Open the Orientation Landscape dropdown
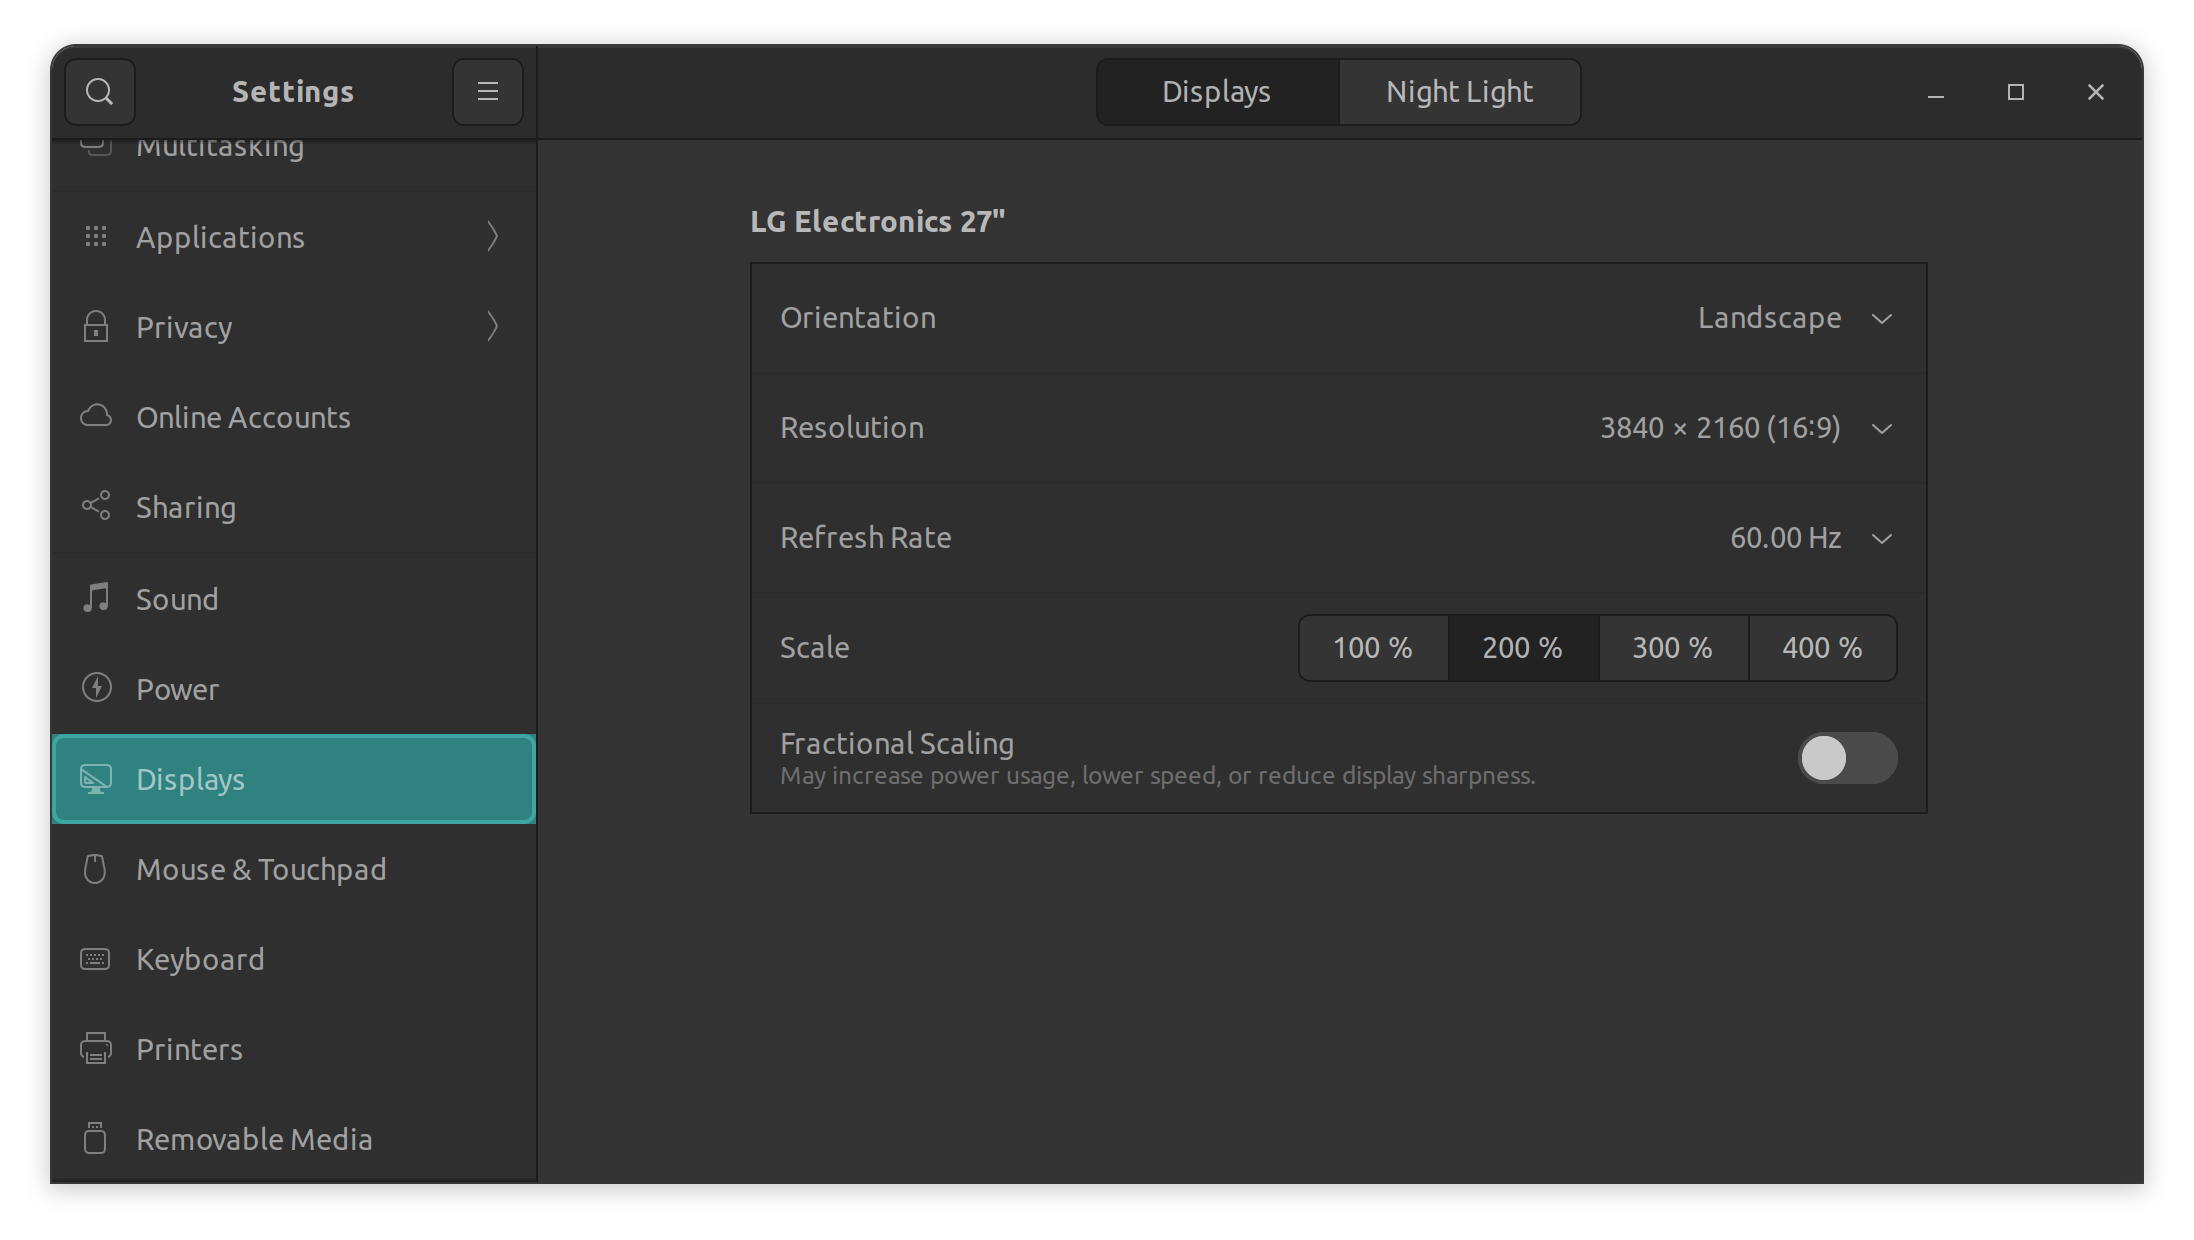This screenshot has width=2194, height=1240. click(x=1794, y=318)
